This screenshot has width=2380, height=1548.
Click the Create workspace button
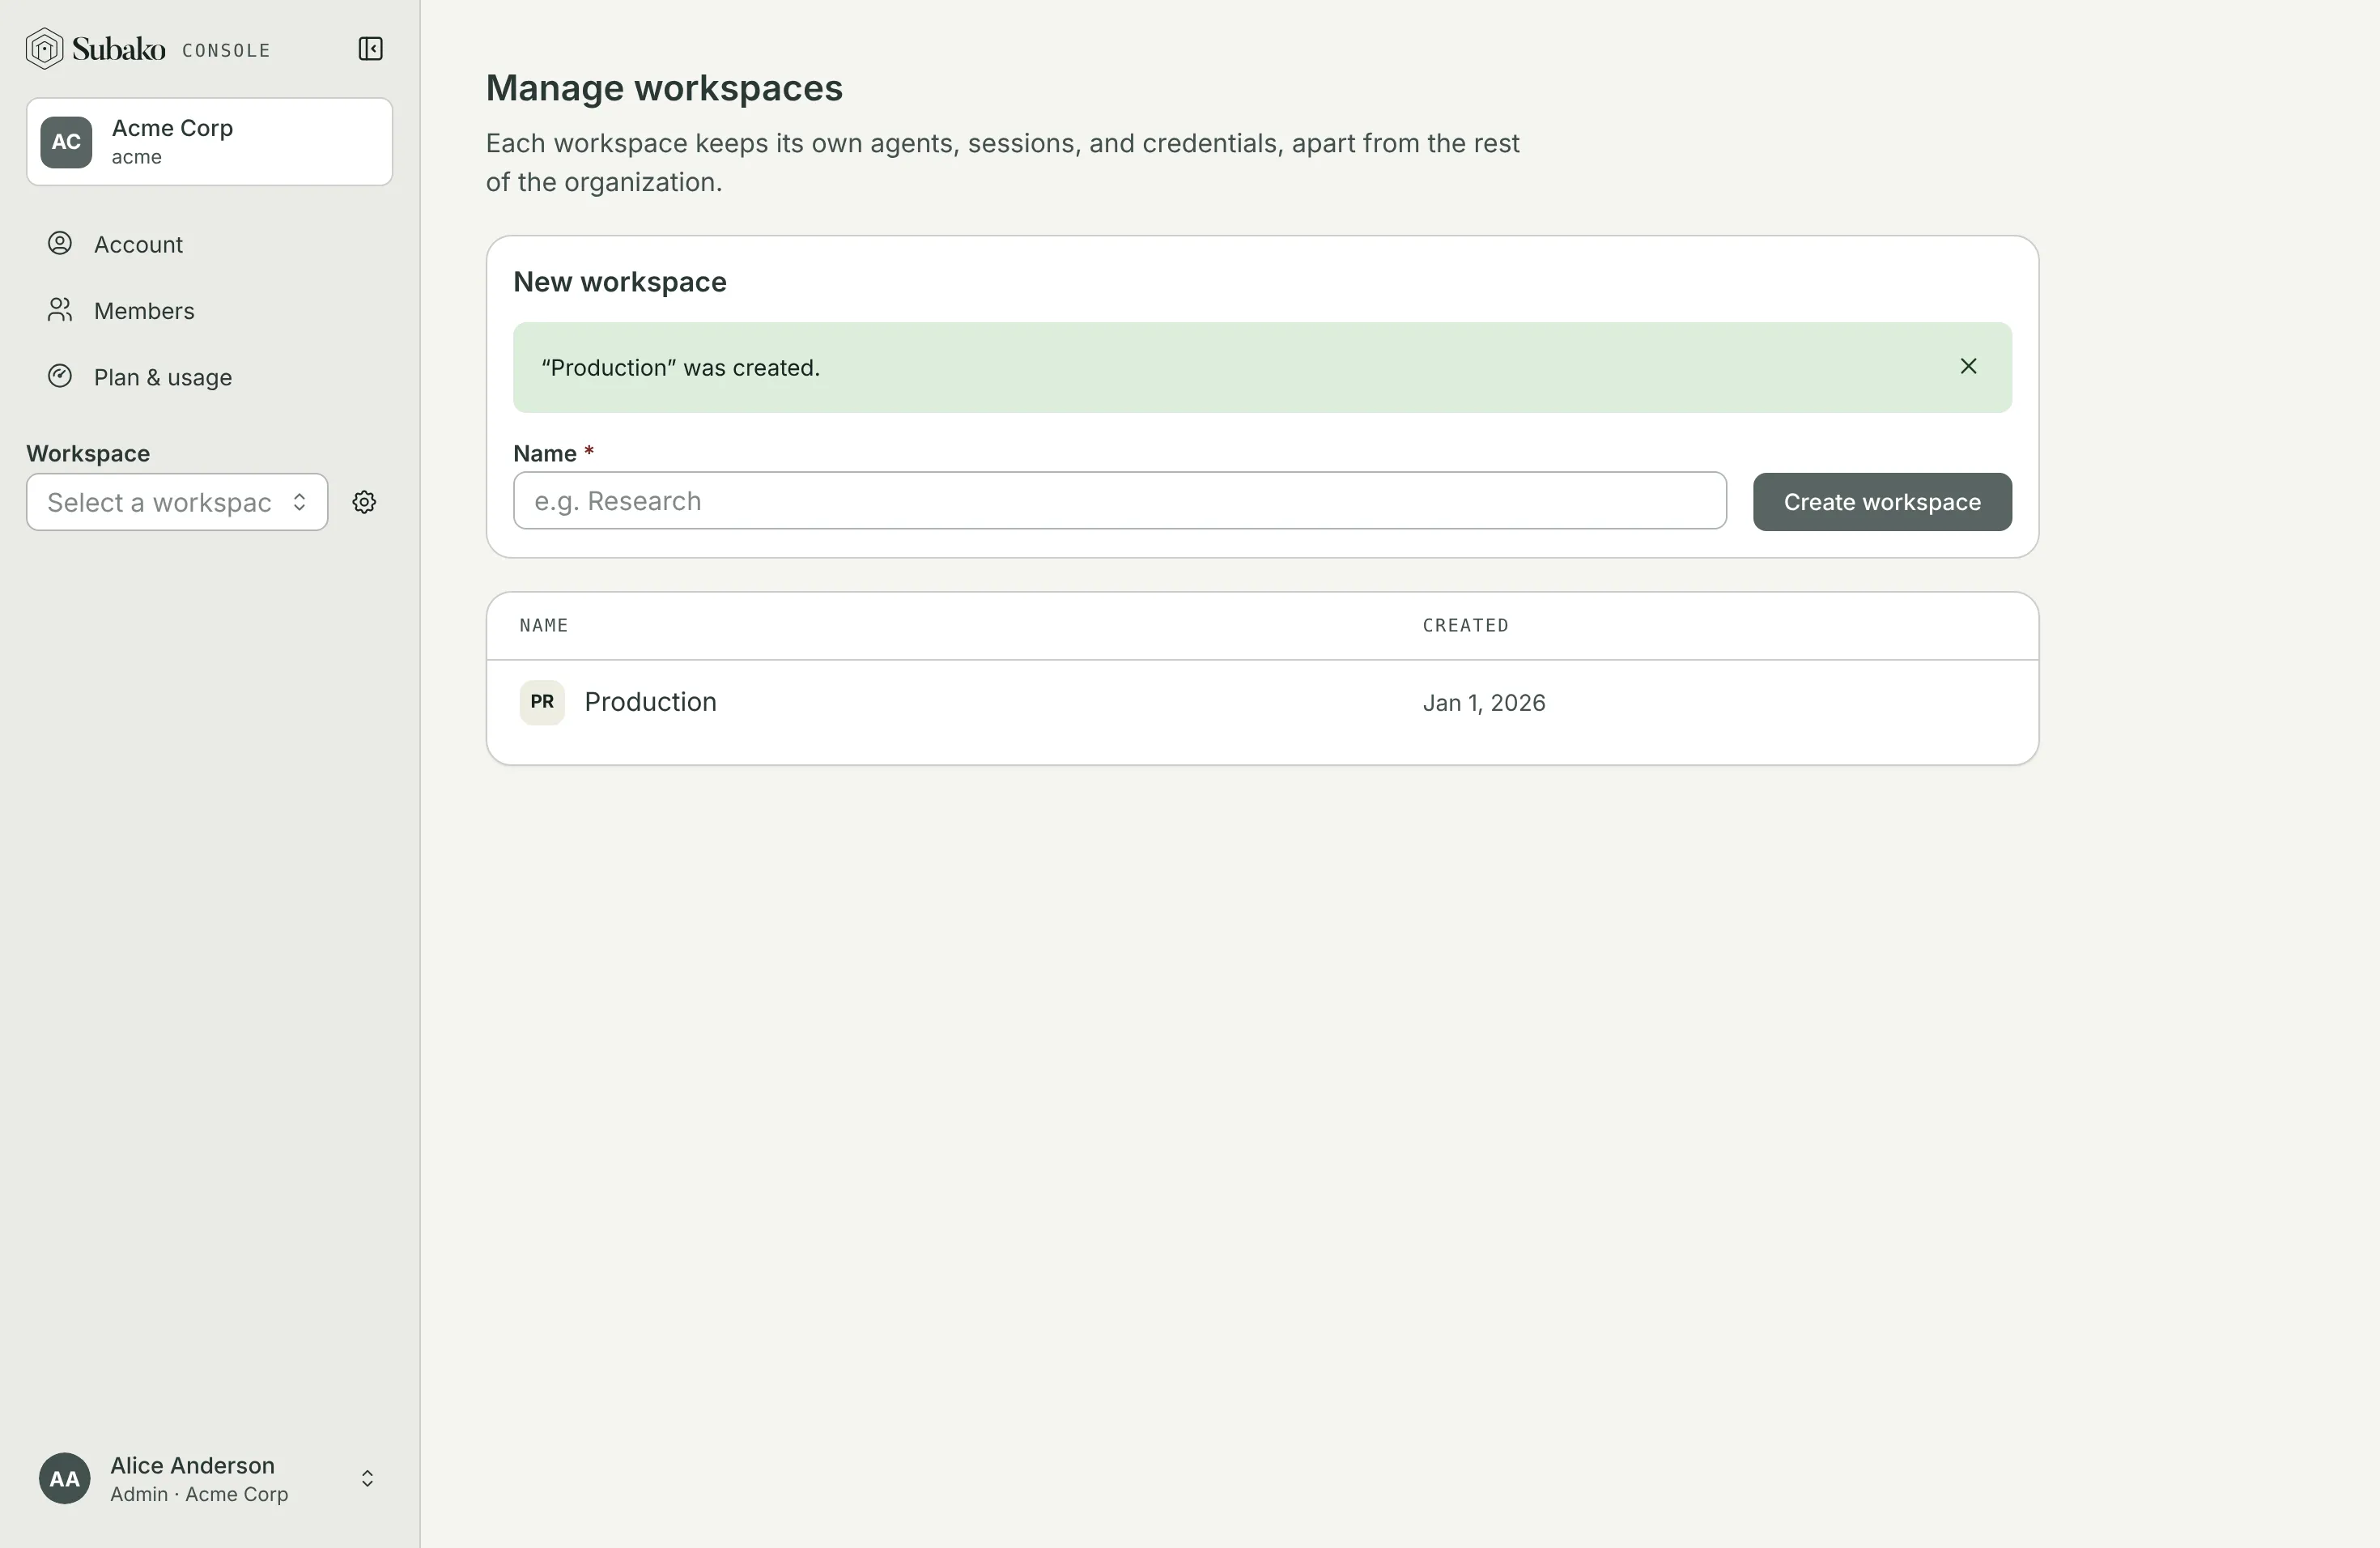coord(1882,502)
